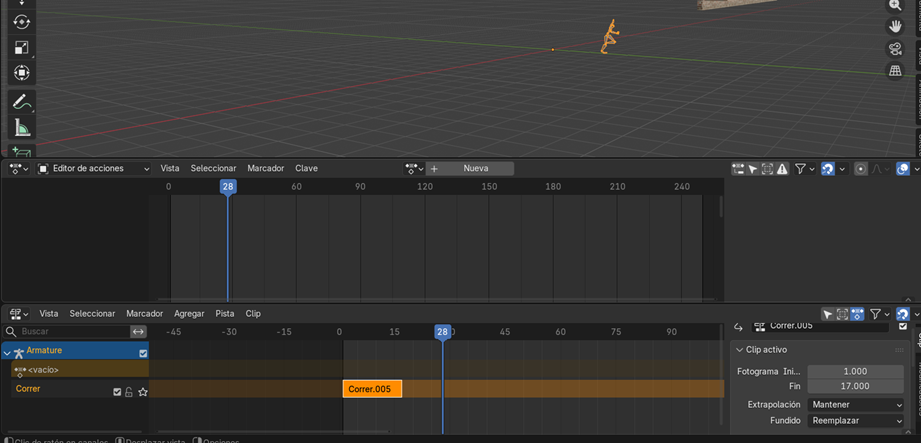This screenshot has height=443, width=921.
Task: Select the Annotate pencil tool
Action: point(21,101)
